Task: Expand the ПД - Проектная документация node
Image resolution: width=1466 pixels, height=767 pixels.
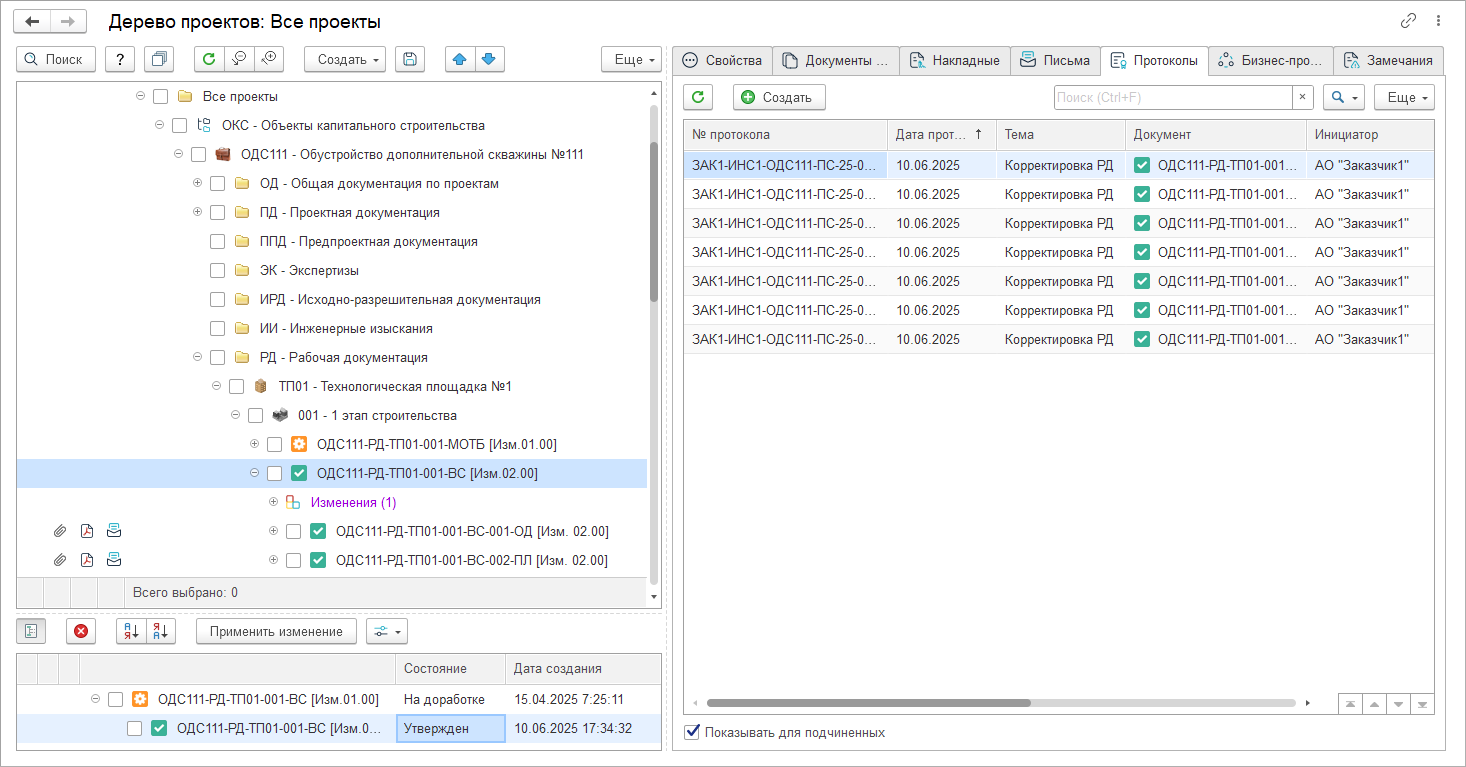Action: pyautogui.click(x=197, y=212)
